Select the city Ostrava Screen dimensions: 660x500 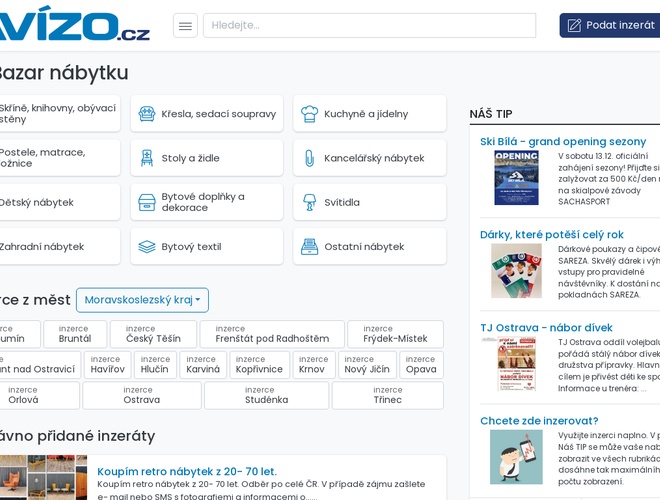pyautogui.click(x=141, y=395)
